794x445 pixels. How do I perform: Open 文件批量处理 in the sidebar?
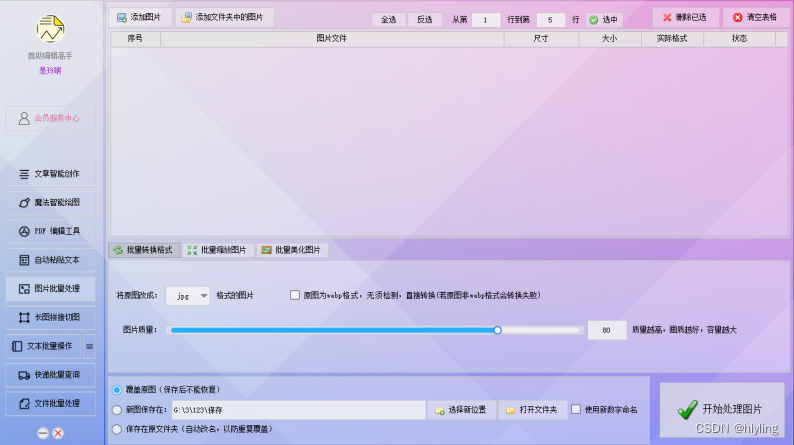[x=51, y=403]
